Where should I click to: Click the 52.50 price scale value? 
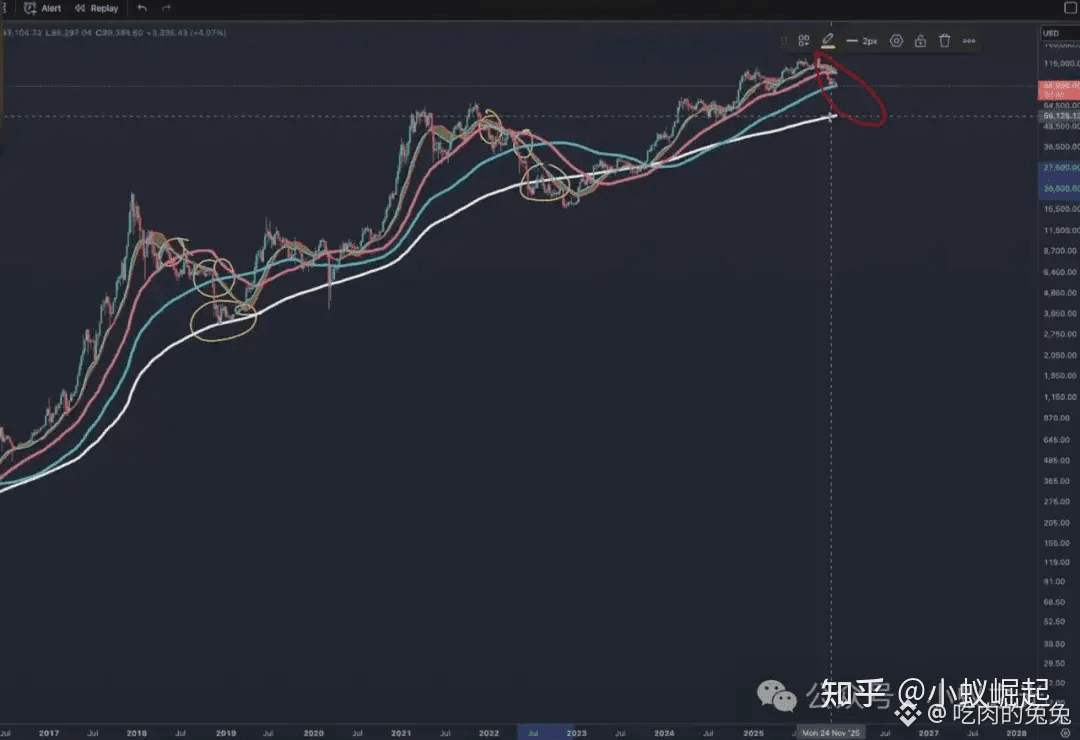click(1055, 621)
